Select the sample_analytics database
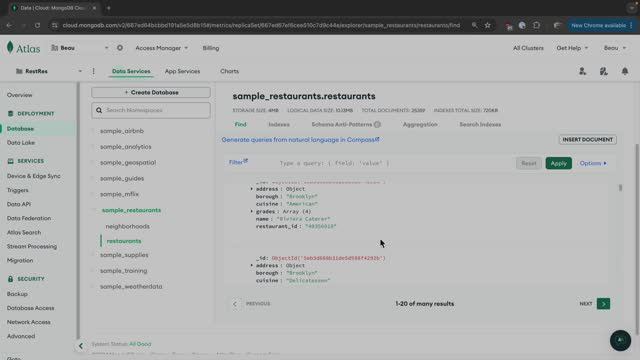Viewport: 640px width, 360px height. point(125,147)
